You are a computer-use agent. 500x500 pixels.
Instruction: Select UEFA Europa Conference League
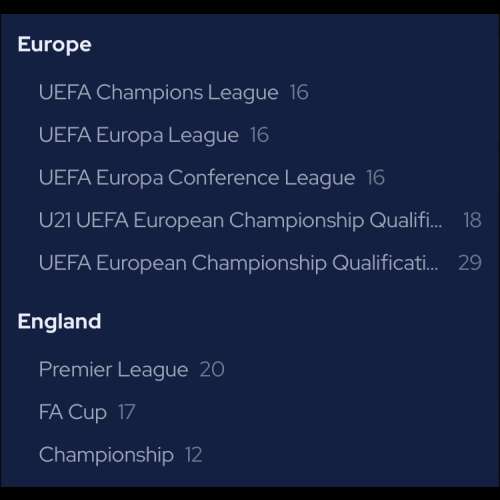tap(197, 178)
